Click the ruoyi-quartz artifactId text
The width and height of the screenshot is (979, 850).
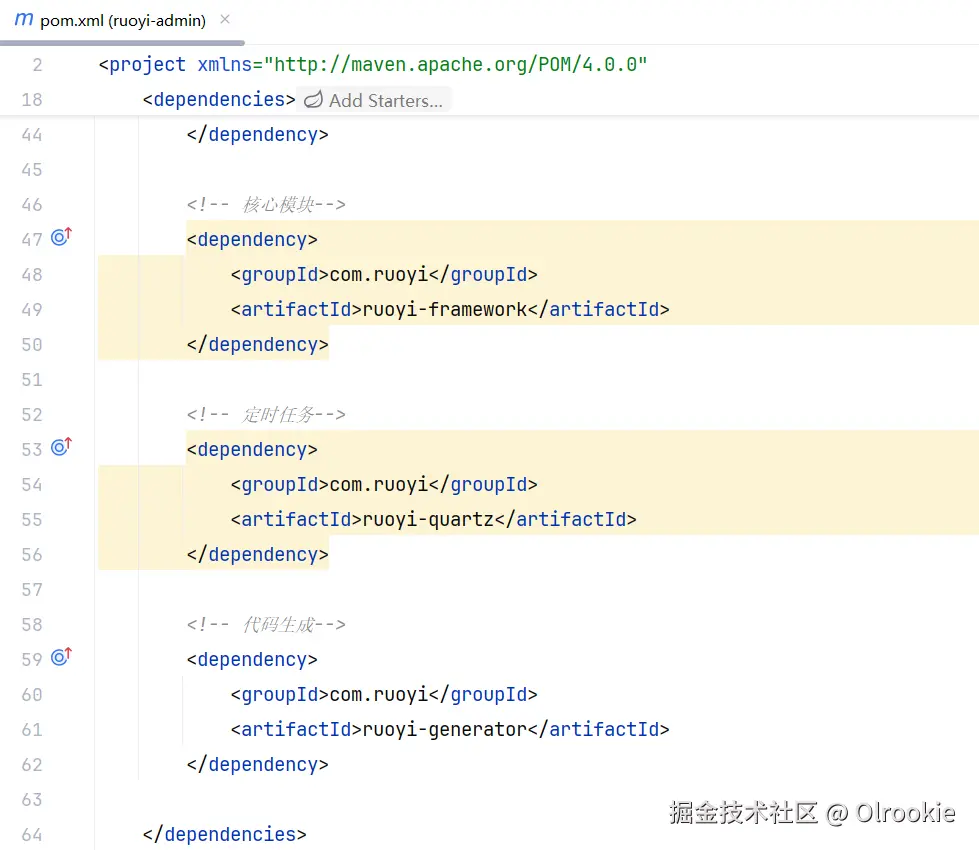428,520
